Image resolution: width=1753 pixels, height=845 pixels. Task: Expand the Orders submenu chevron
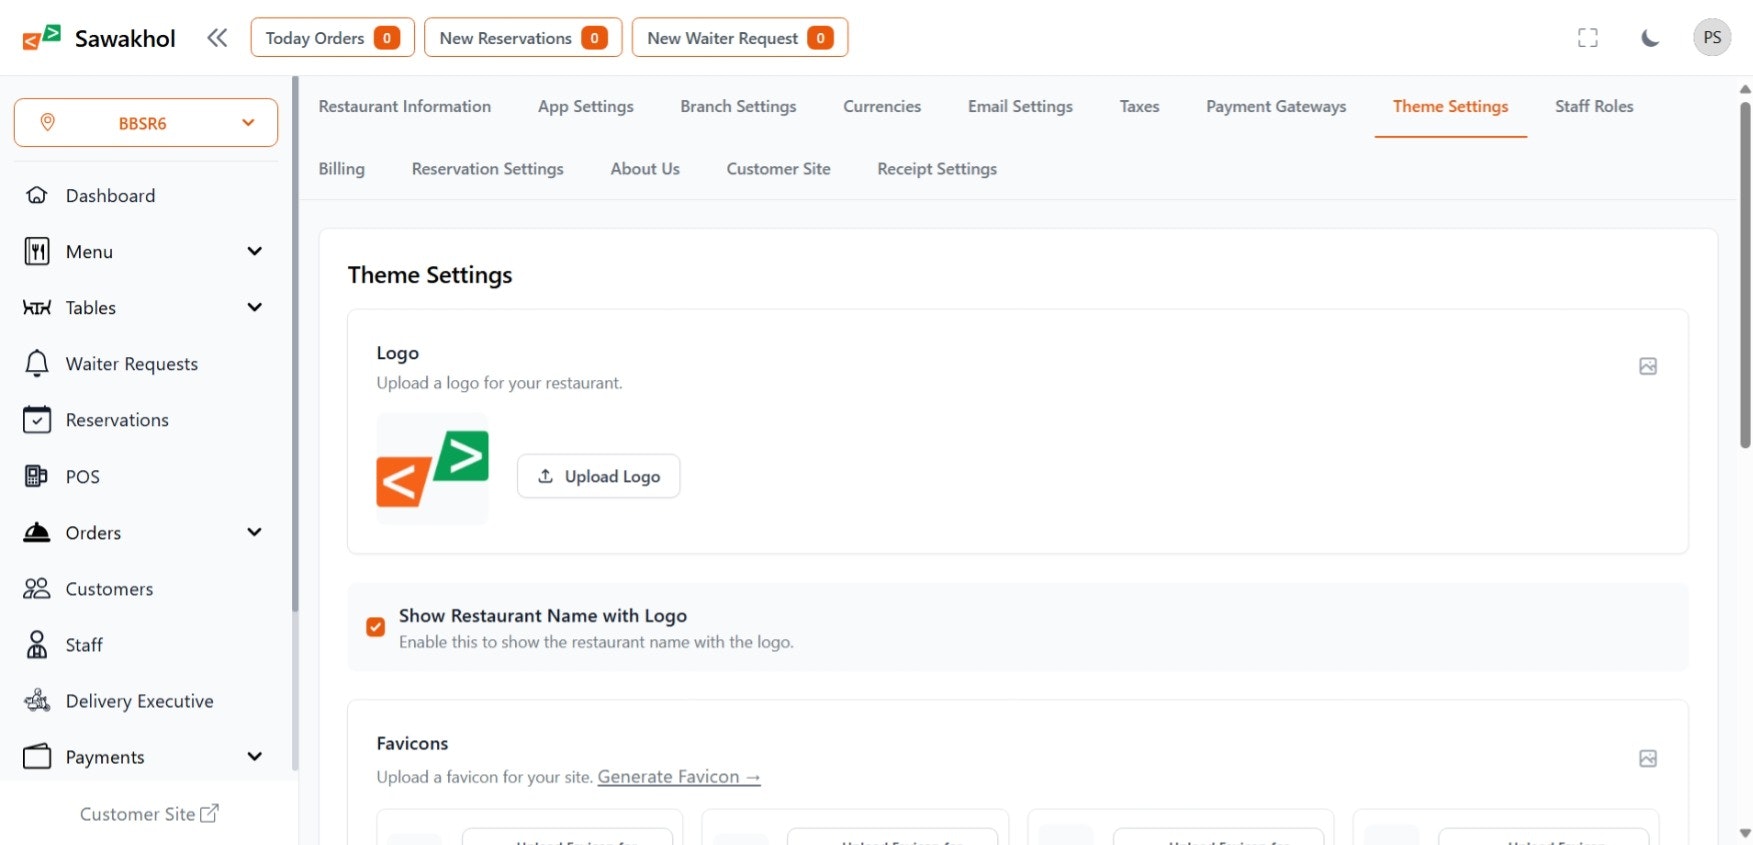coord(255,532)
